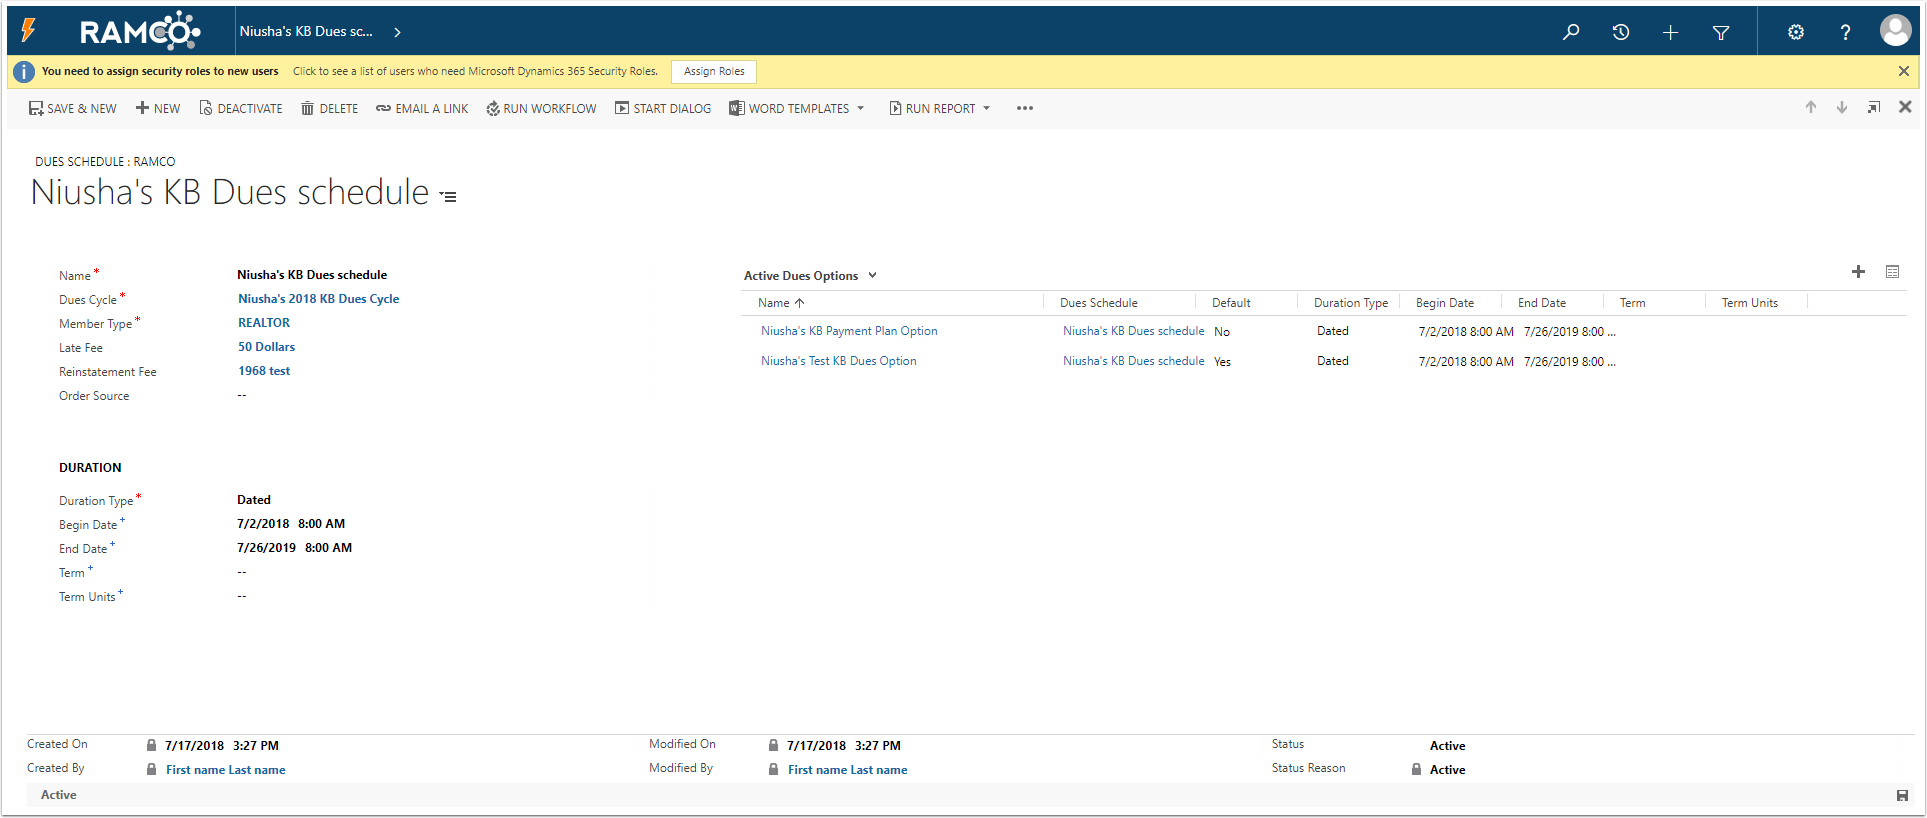Open Niusha's KB Payment Plan Option
The height and width of the screenshot is (818, 1927).
point(849,331)
